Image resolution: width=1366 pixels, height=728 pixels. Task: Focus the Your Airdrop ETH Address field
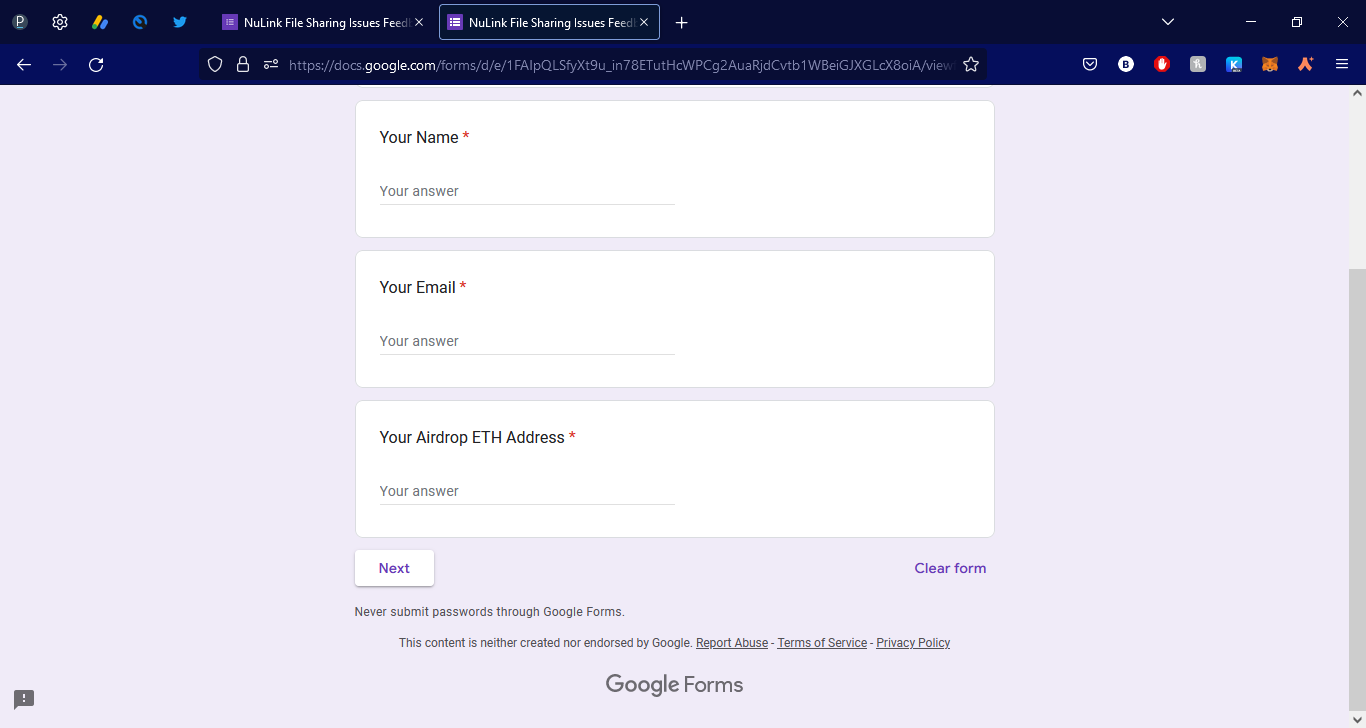[x=526, y=491]
